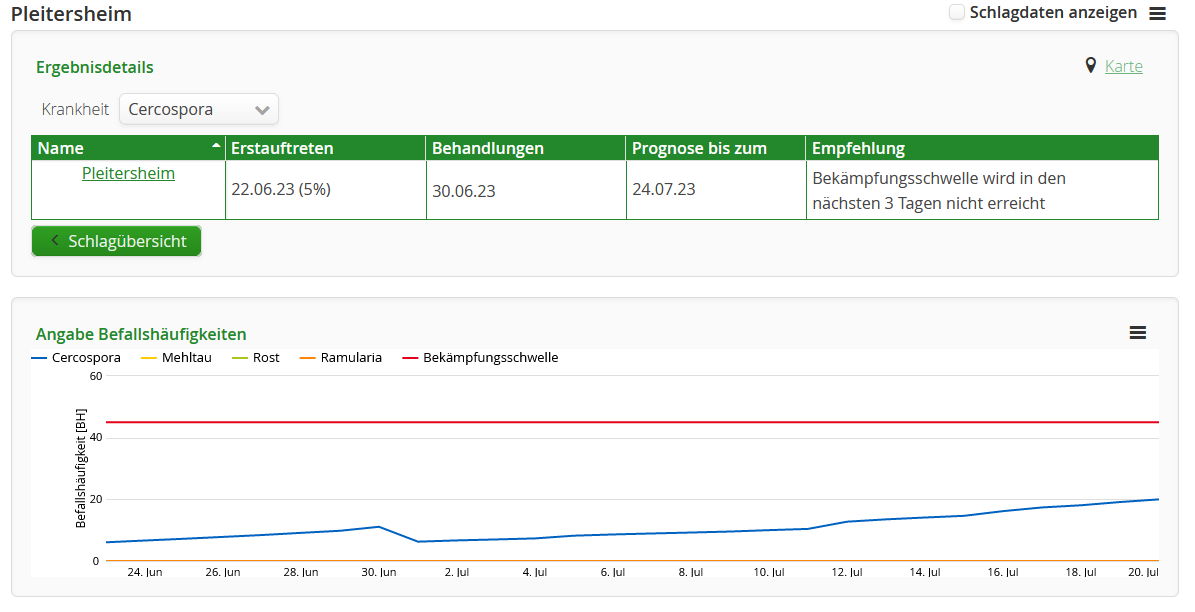Click the map pin icon beside Karte
The width and height of the screenshot is (1195, 612).
(x=1090, y=65)
